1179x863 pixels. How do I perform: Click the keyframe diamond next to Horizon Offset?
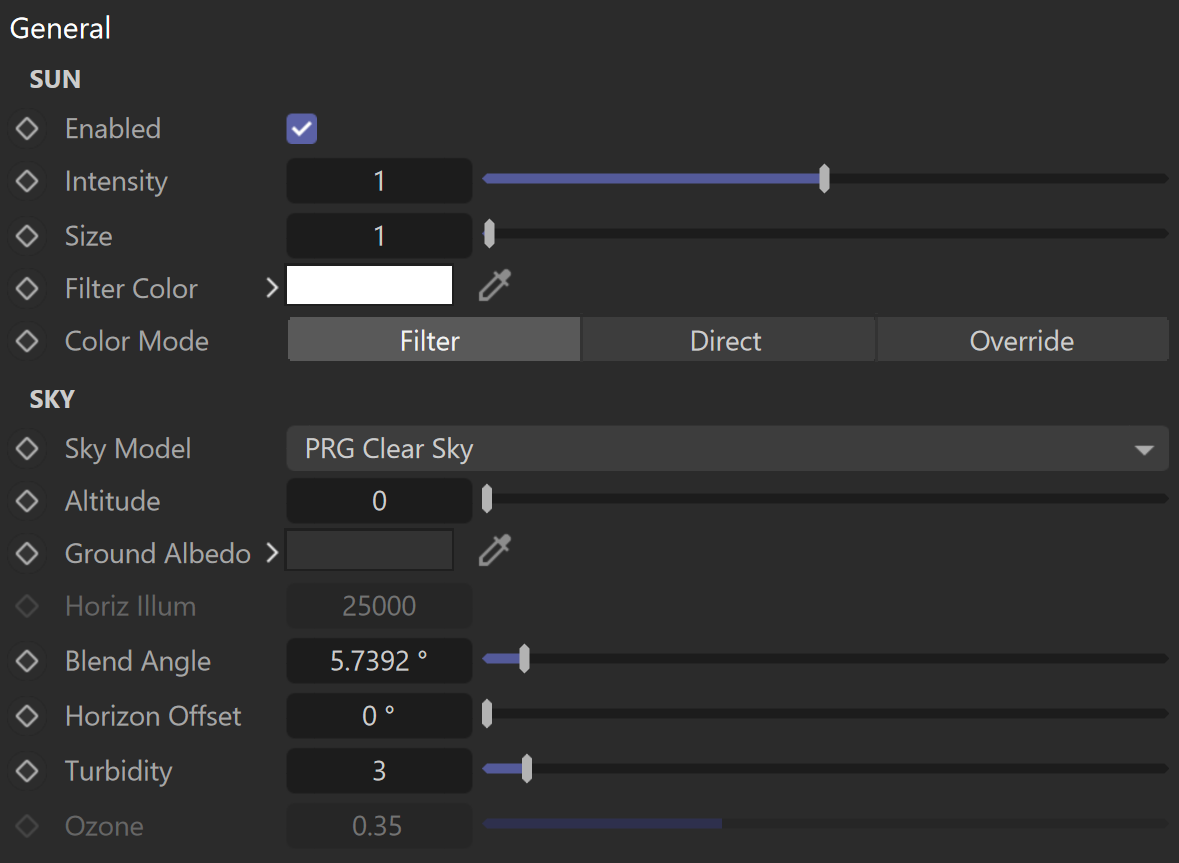(27, 716)
